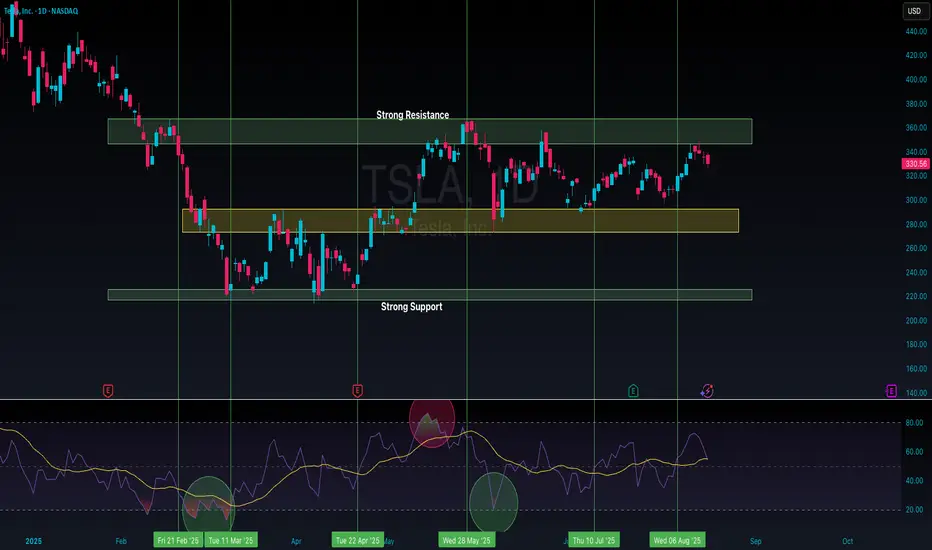The width and height of the screenshot is (932, 550).
Task: Click the red earnings E marker under February
Action: (108, 391)
